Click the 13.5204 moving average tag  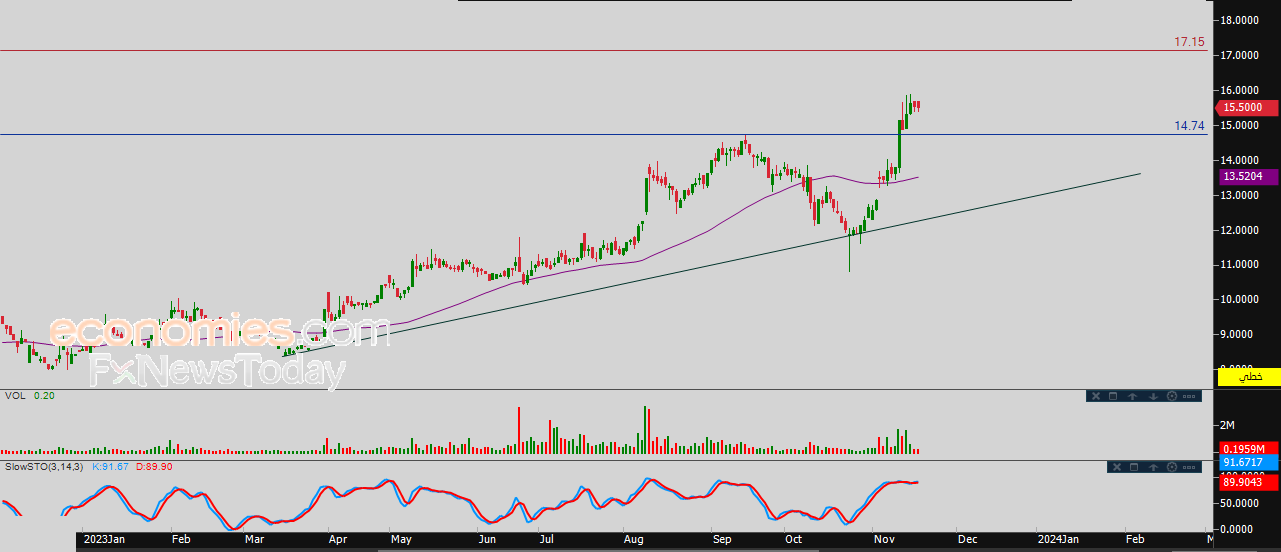tap(1249, 176)
